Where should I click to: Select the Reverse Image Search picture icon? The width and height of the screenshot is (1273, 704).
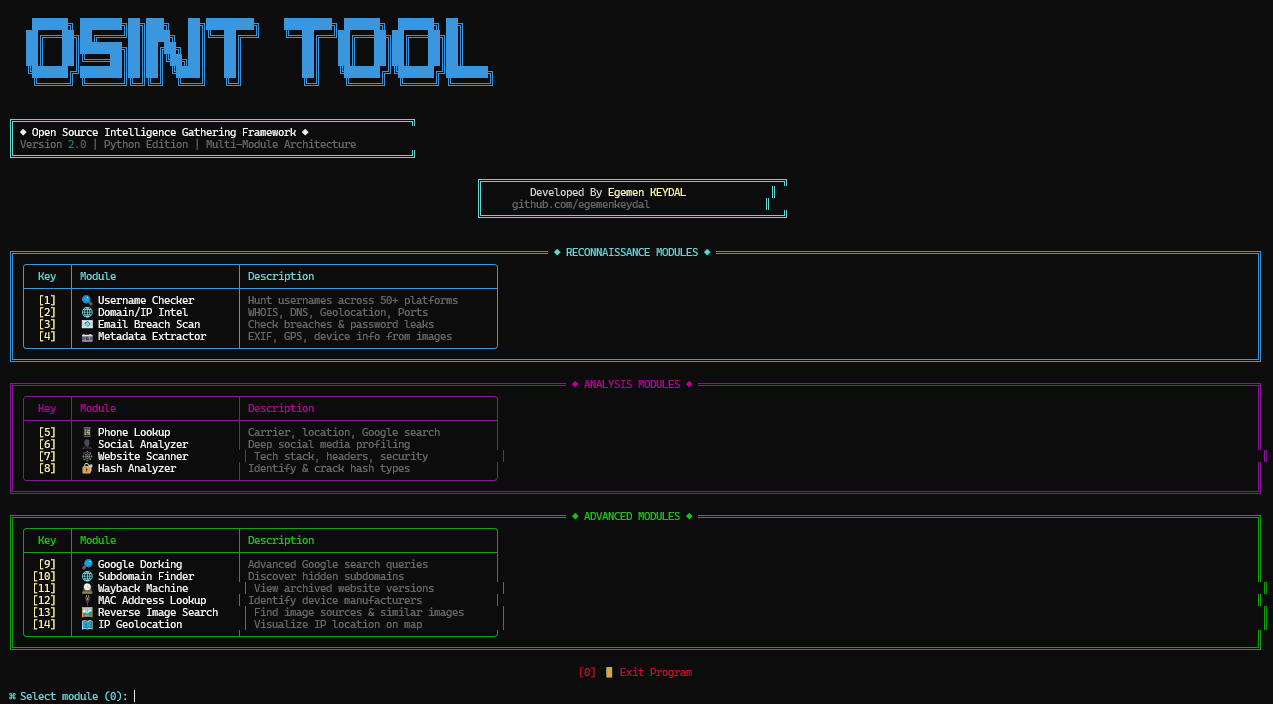89,612
